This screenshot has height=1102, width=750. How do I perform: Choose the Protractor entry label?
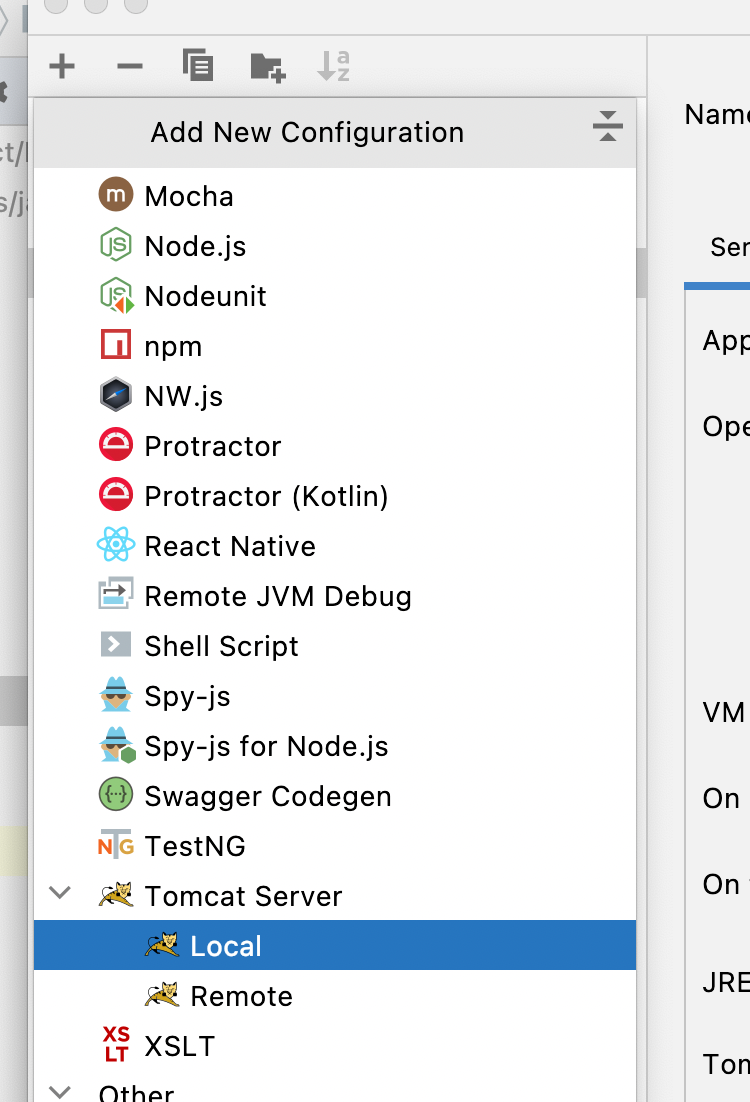click(x=212, y=446)
